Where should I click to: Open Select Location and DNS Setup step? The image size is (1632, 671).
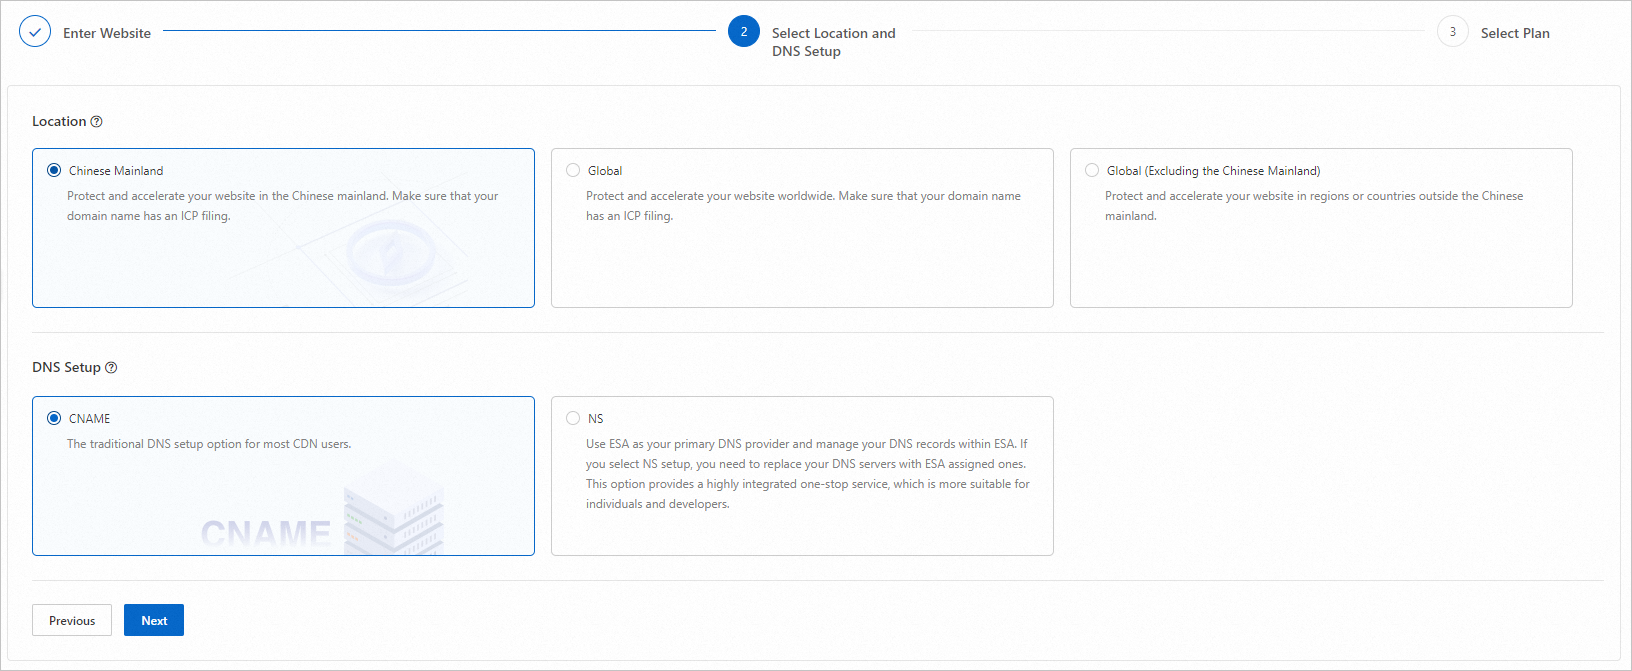tap(834, 42)
